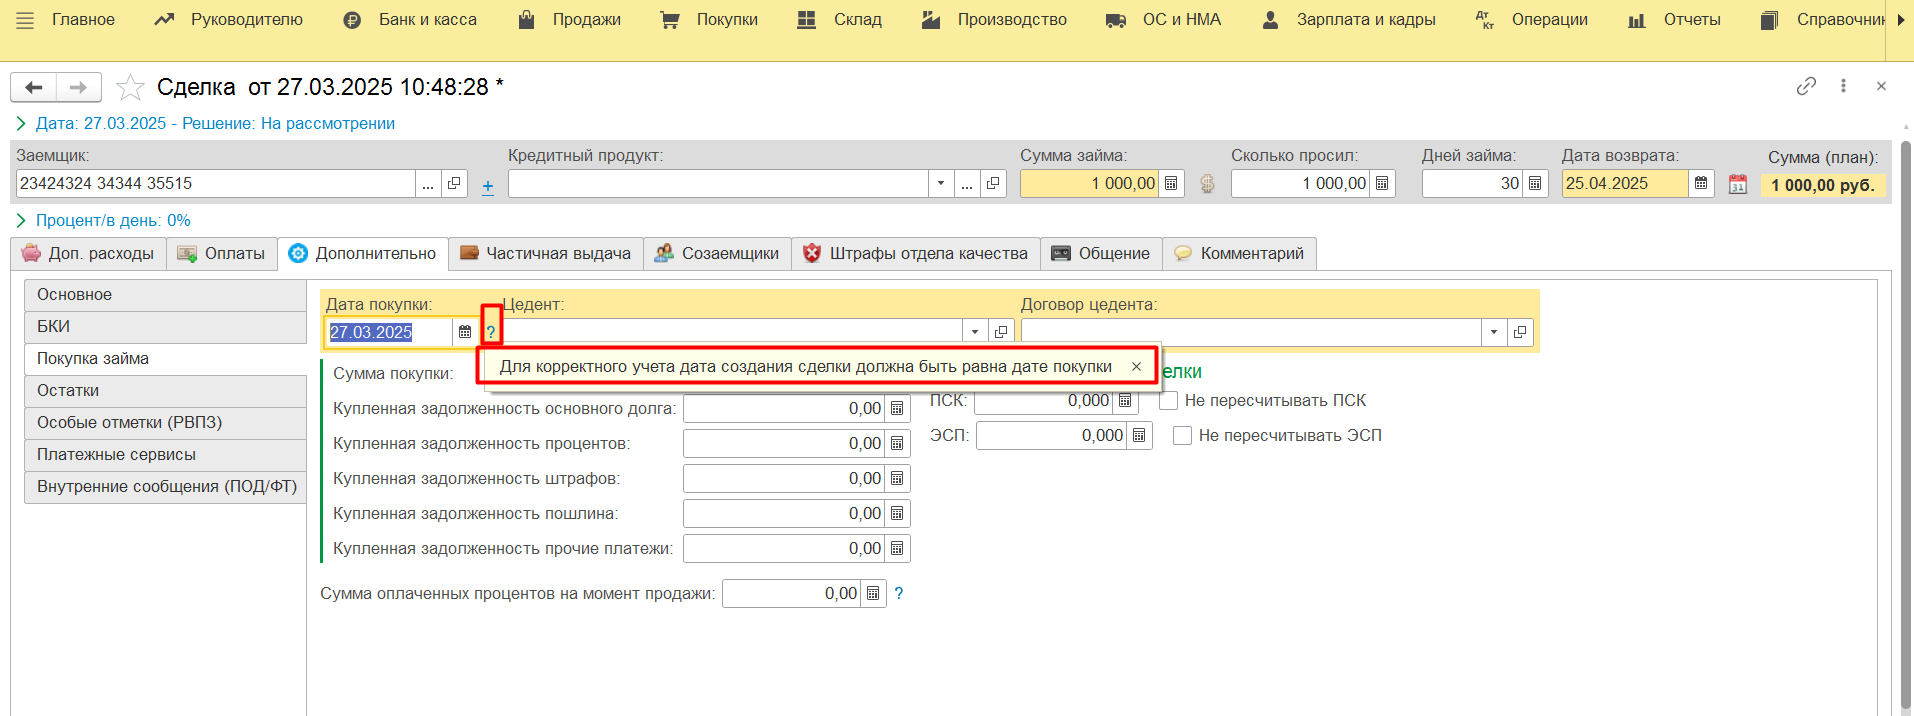Click the question mark hint near Дата покупки
1914x716 pixels.
490,332
